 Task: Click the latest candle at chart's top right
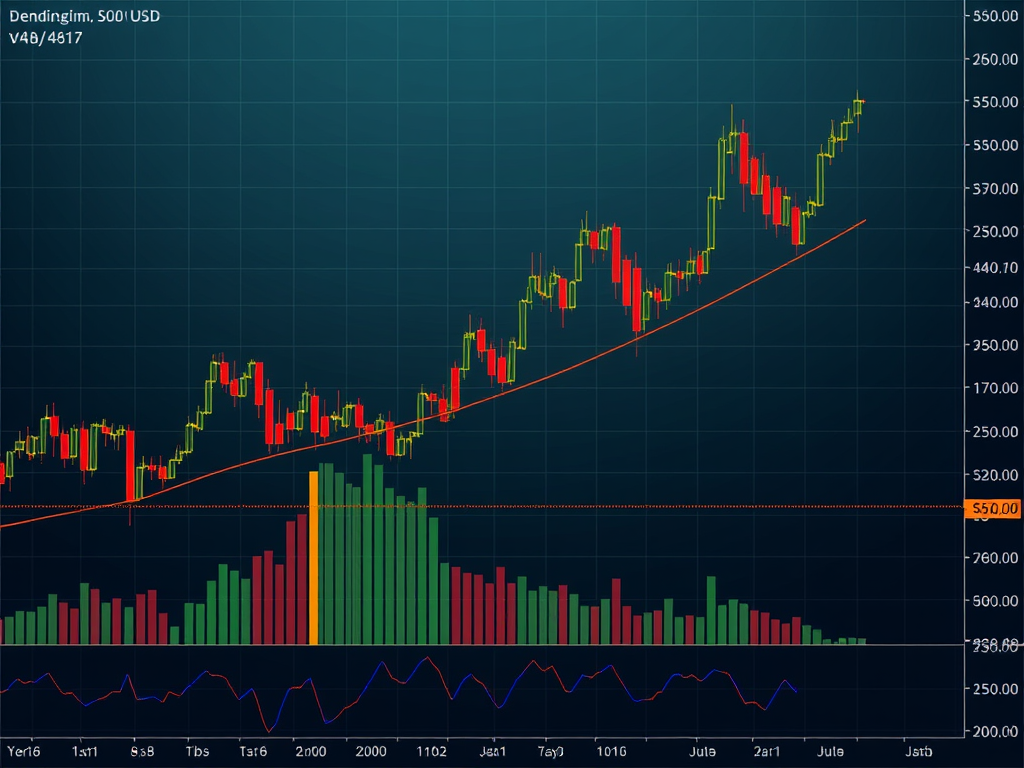coord(858,106)
